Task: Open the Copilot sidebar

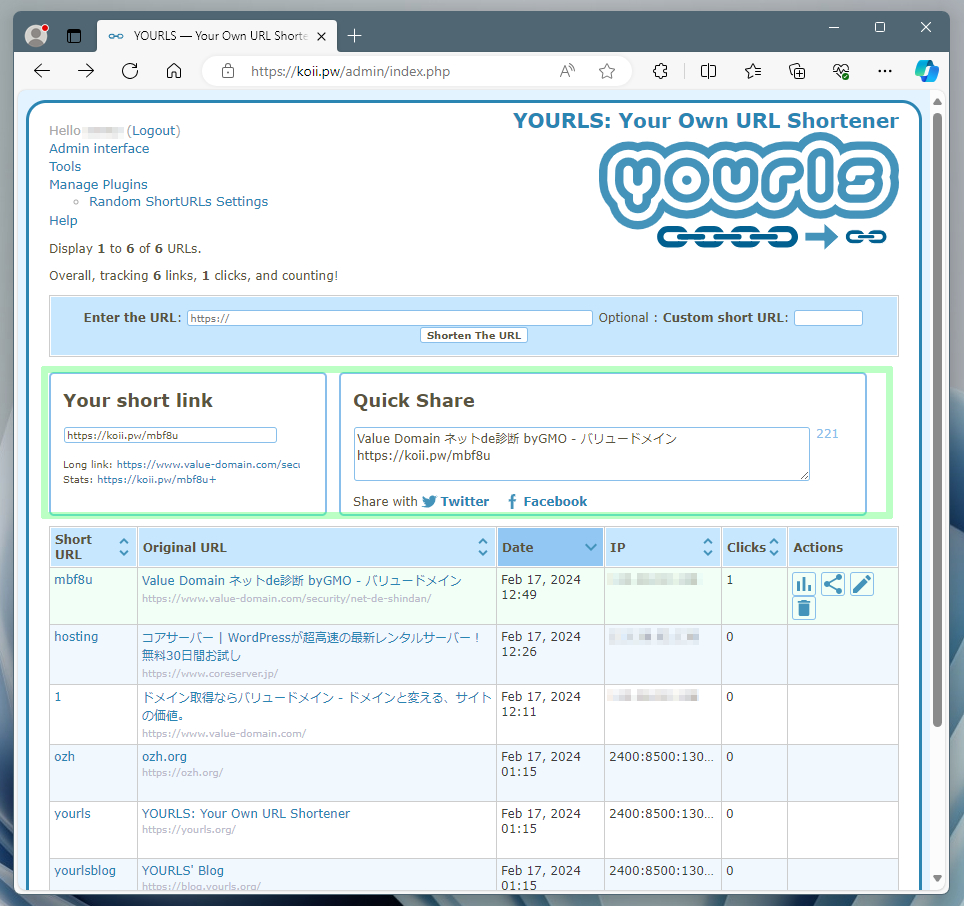Action: coord(926,71)
